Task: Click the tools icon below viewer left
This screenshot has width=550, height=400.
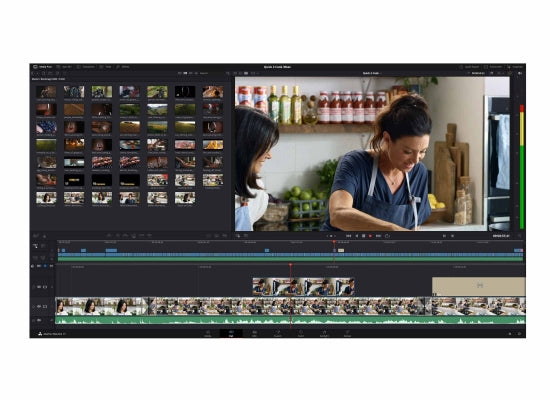Action: [238, 236]
